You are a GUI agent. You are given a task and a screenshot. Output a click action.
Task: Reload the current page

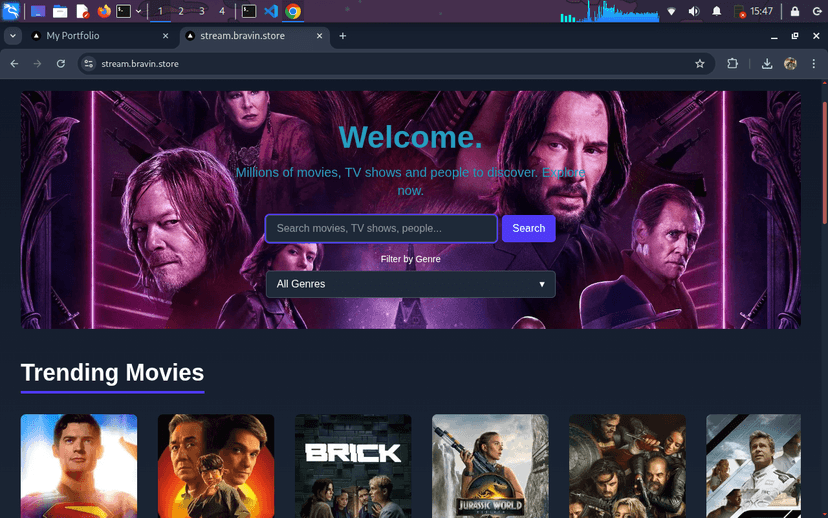61,64
